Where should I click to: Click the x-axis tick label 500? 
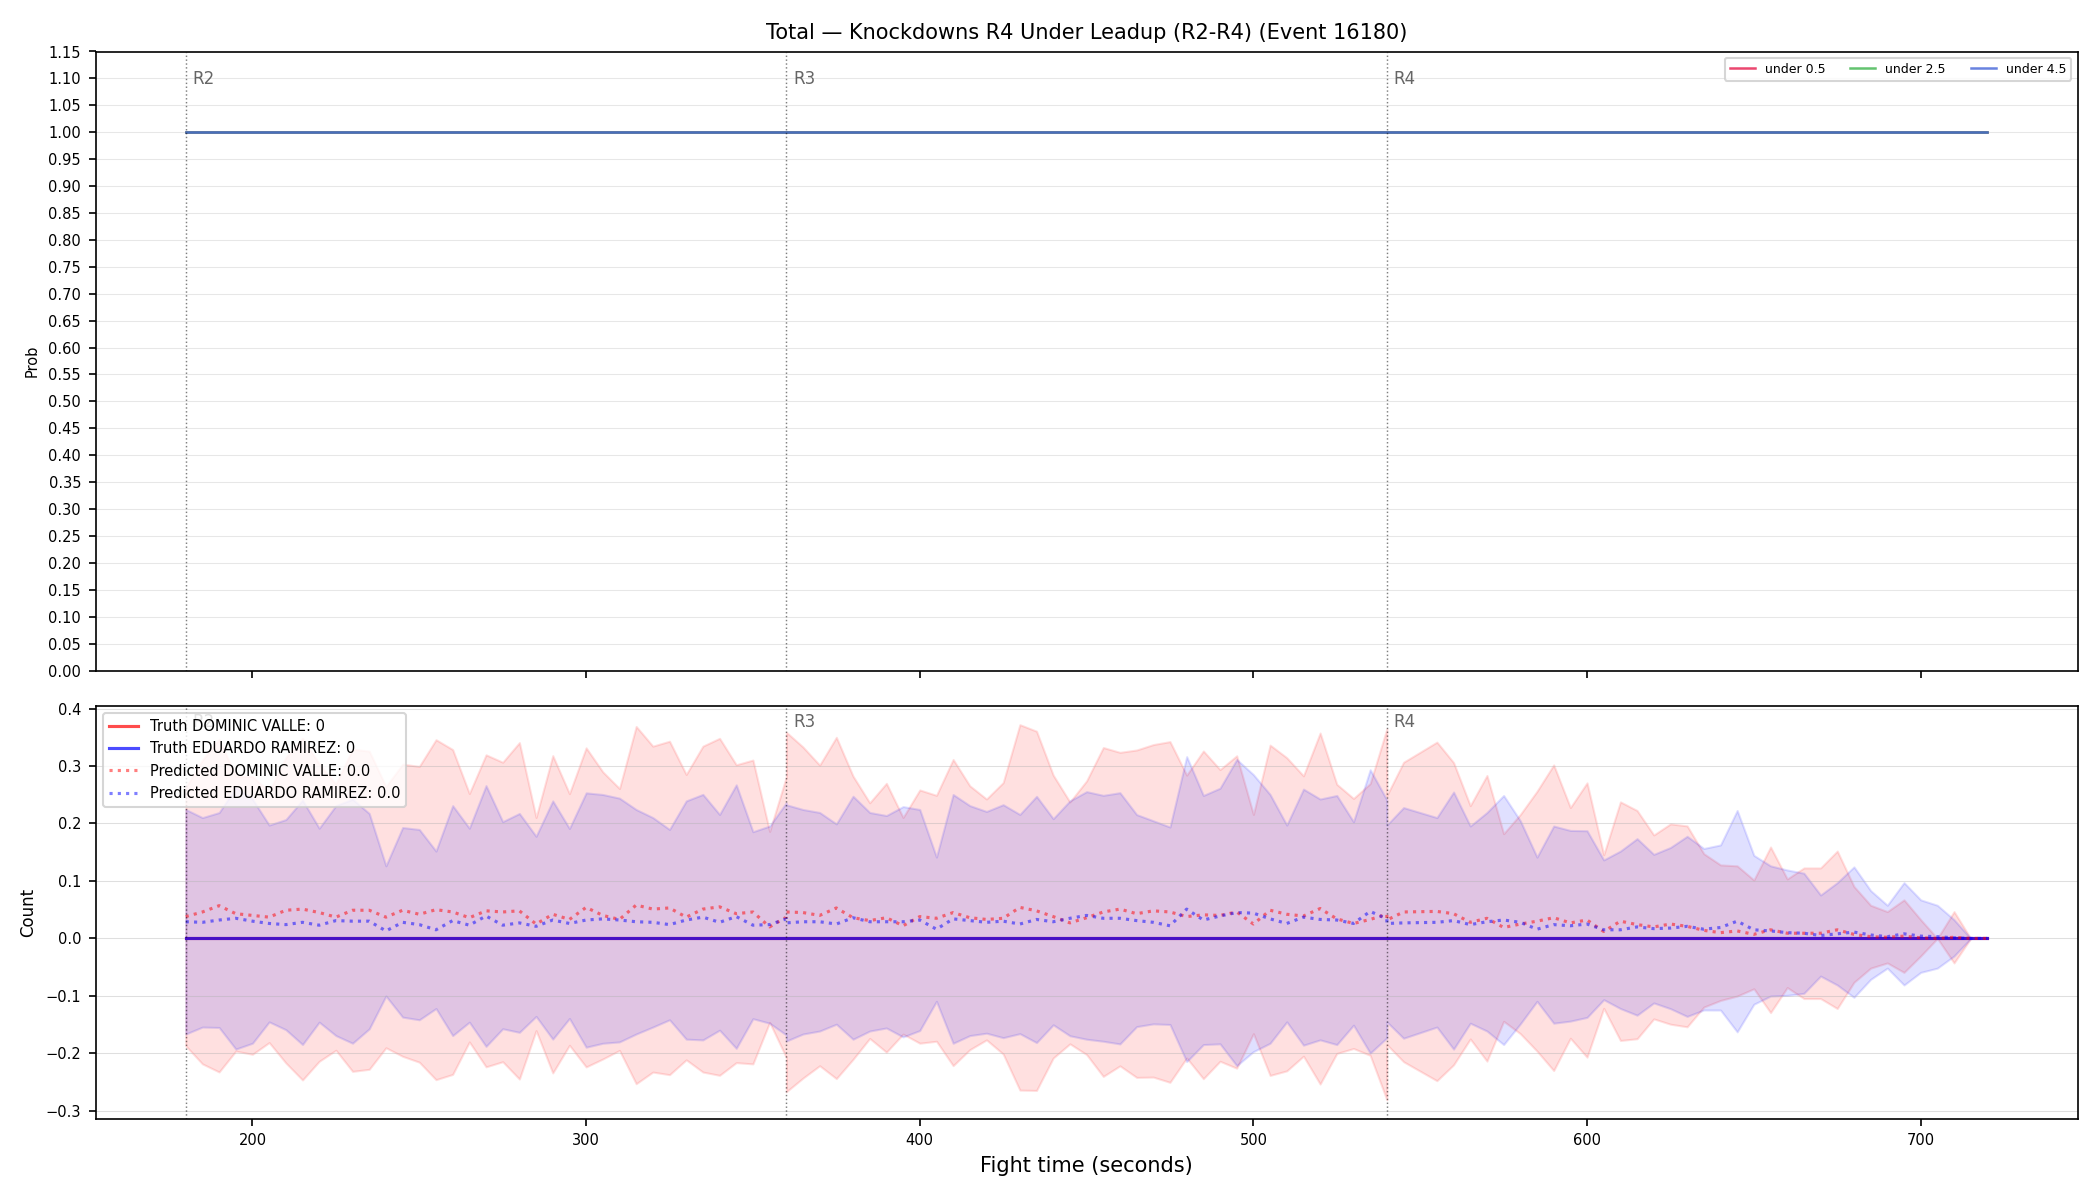pyautogui.click(x=1253, y=1139)
